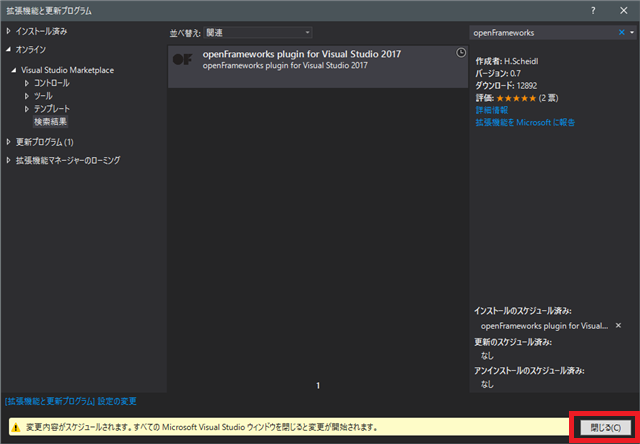Expand the テンプレート category
Screen dimensions: 640x444
pos(27,109)
